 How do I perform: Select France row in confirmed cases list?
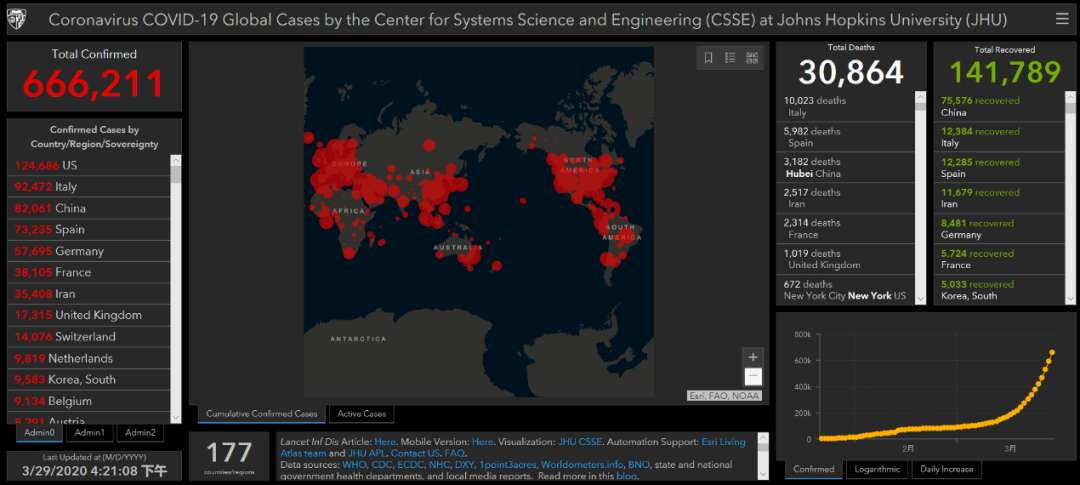(x=88, y=272)
